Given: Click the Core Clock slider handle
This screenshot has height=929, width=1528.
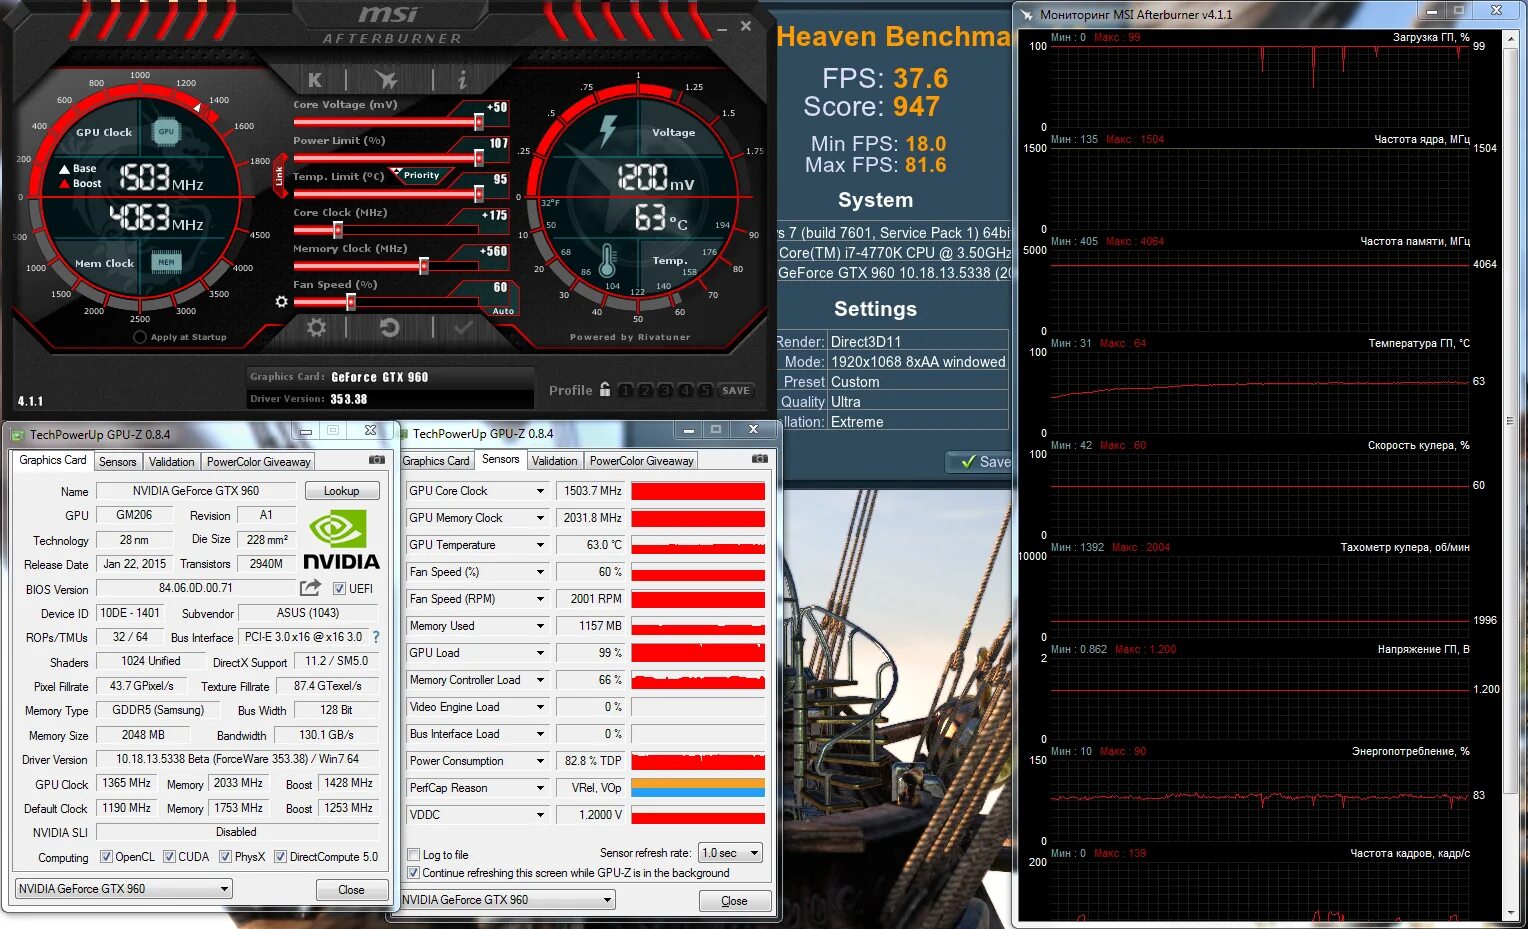Looking at the screenshot, I should click(x=337, y=230).
